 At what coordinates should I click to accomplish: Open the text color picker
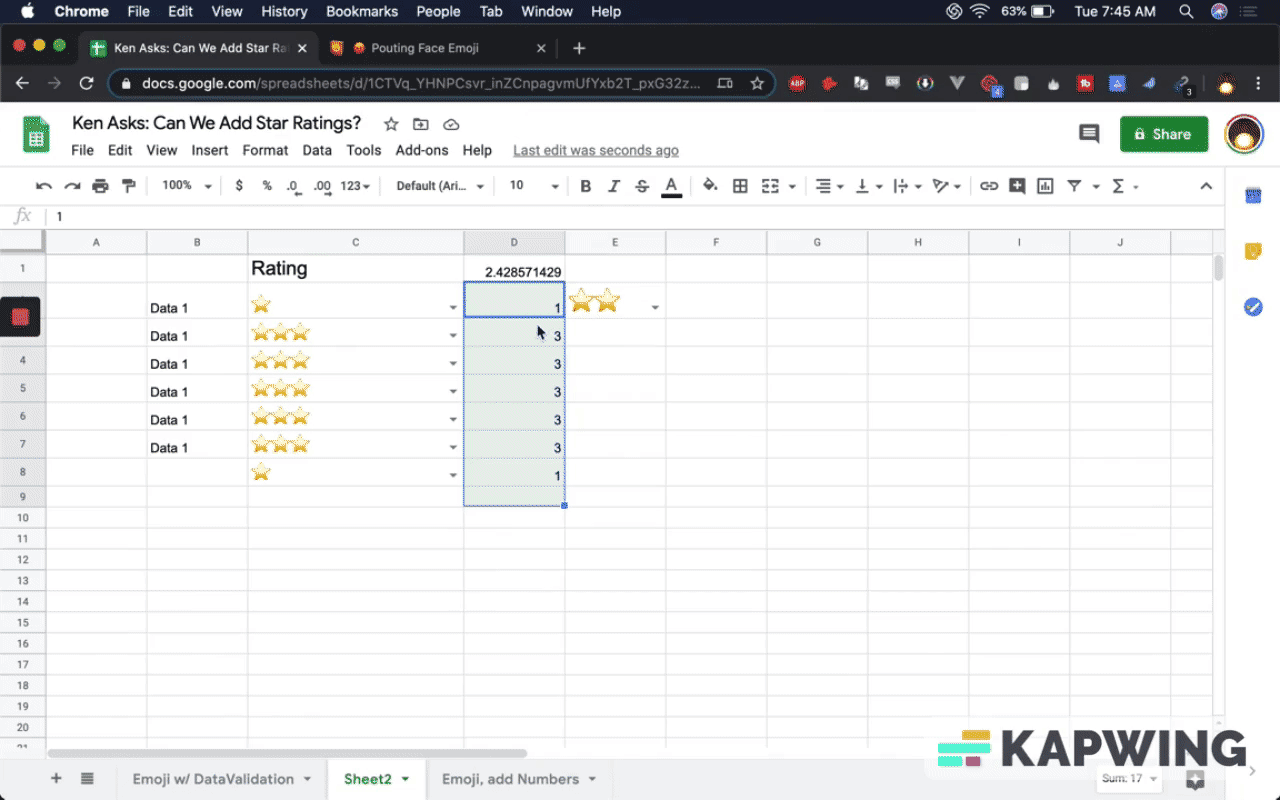pyautogui.click(x=671, y=186)
